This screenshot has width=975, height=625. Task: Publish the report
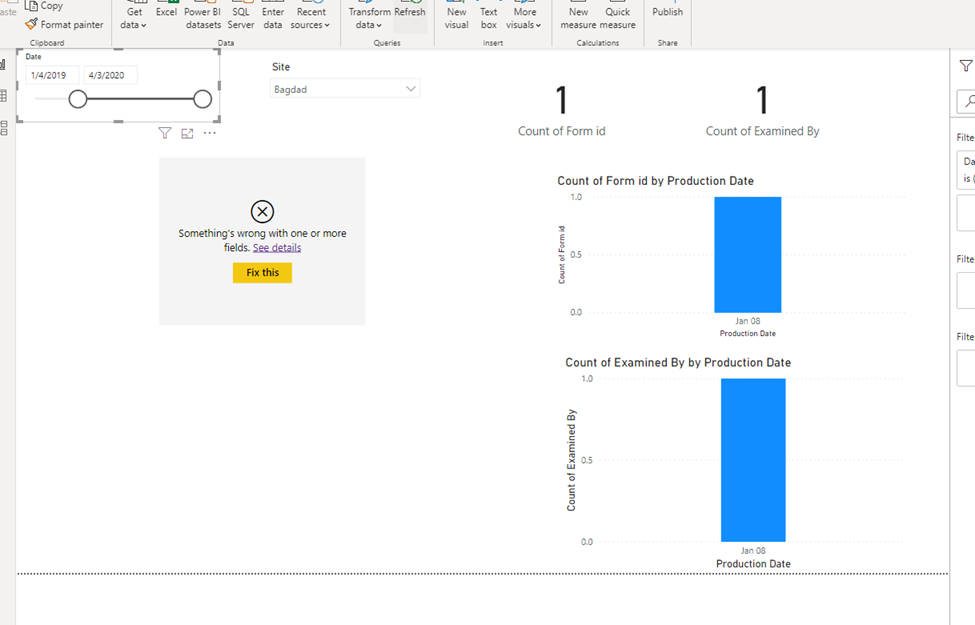tap(667, 11)
